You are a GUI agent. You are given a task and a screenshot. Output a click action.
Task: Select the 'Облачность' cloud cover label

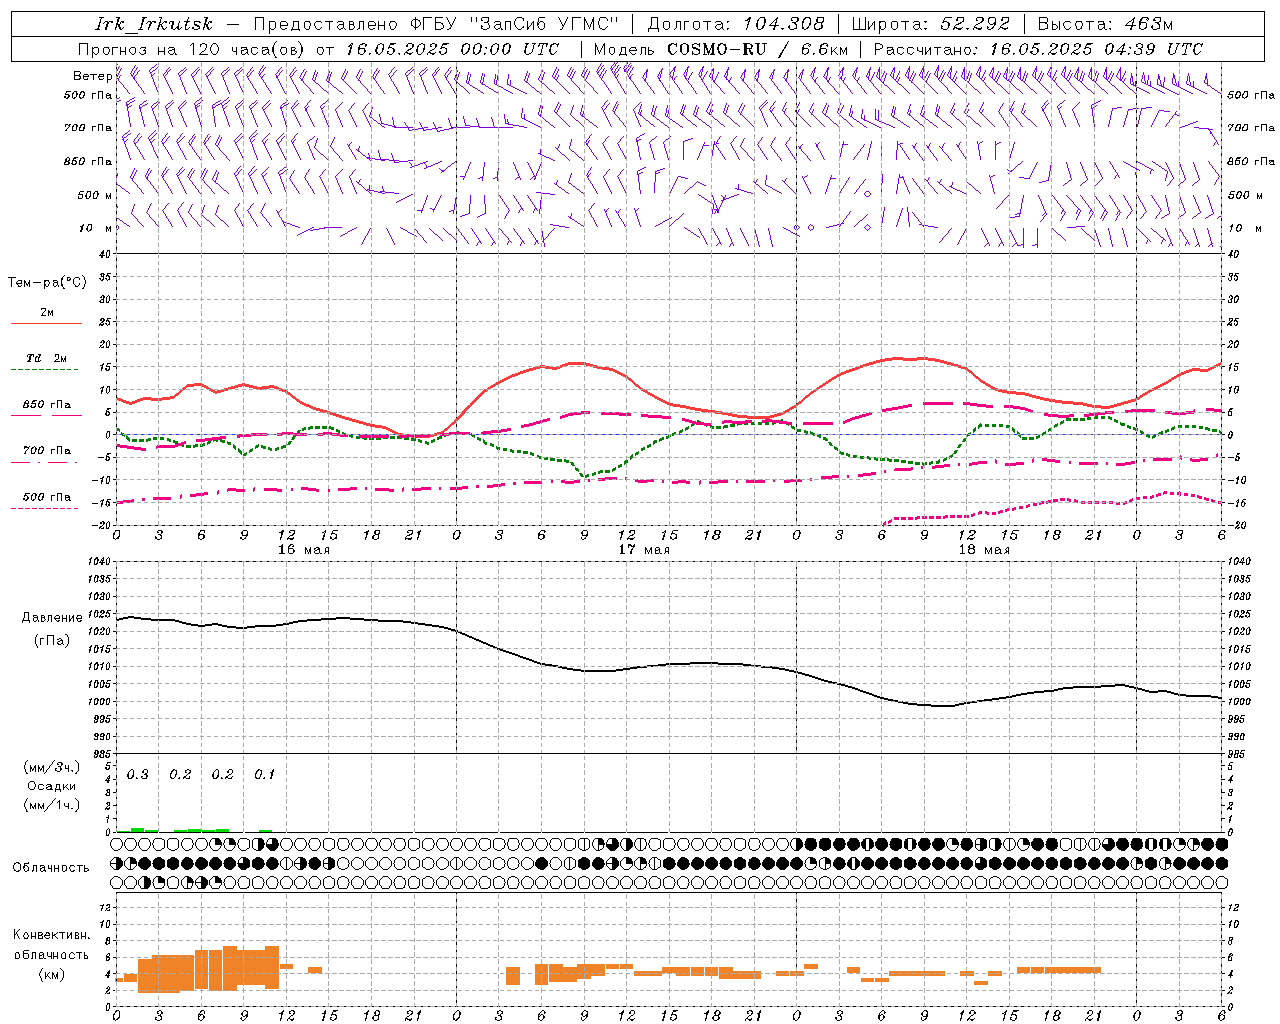(51, 868)
